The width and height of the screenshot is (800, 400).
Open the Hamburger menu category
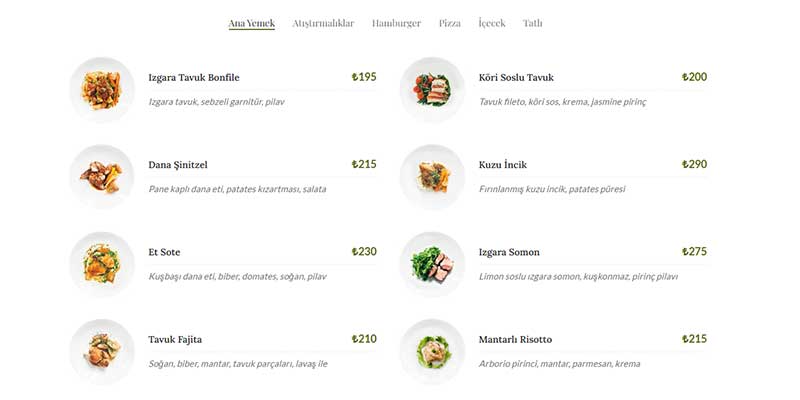(396, 23)
